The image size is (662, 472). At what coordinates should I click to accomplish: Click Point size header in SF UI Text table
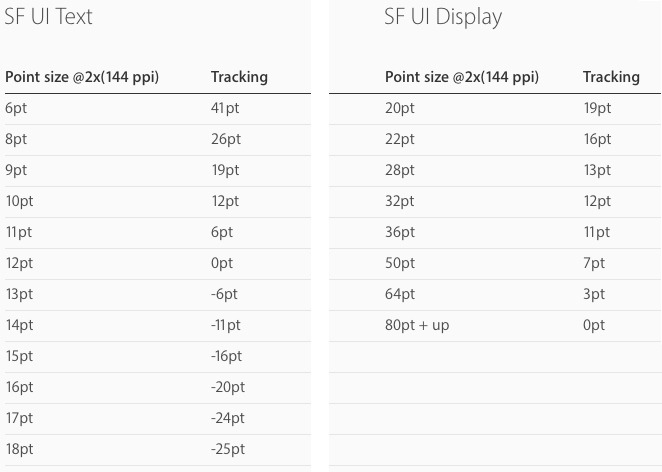pyautogui.click(x=82, y=77)
